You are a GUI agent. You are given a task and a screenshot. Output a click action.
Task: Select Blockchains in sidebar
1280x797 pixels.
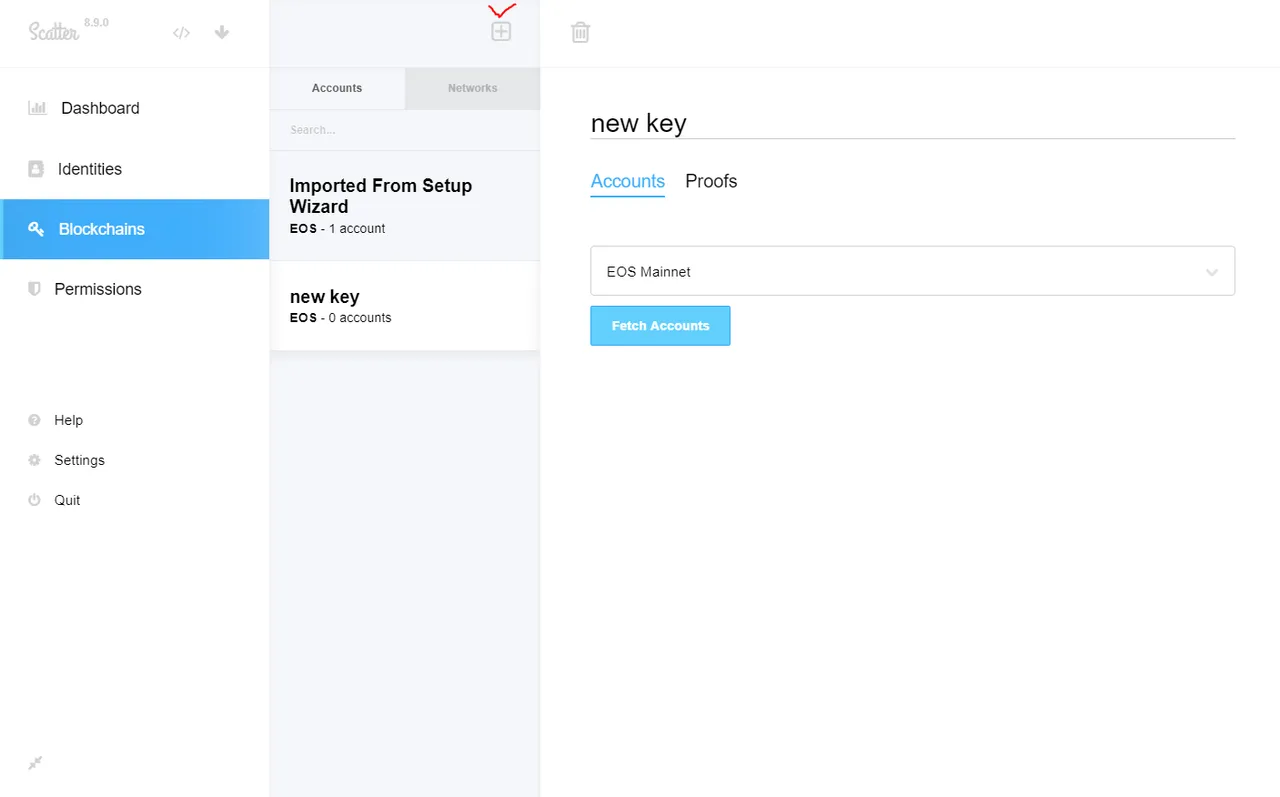(x=134, y=229)
